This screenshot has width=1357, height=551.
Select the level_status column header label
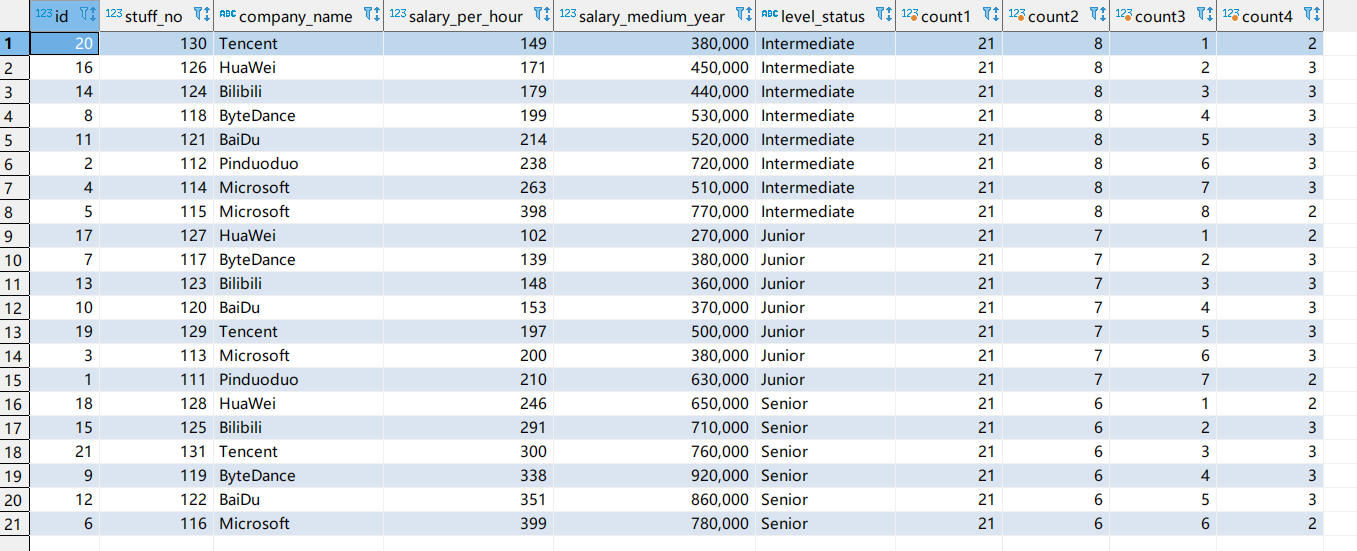pos(824,16)
